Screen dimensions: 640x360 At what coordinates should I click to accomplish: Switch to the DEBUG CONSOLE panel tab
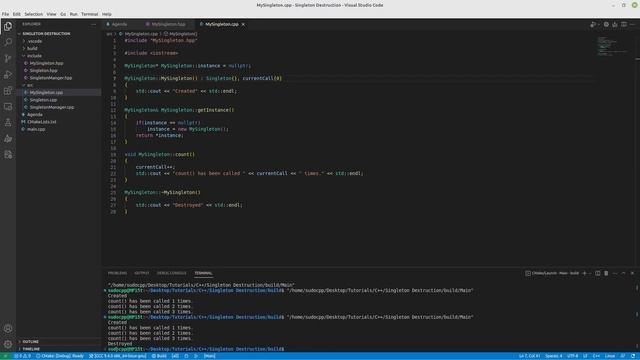click(x=171, y=273)
